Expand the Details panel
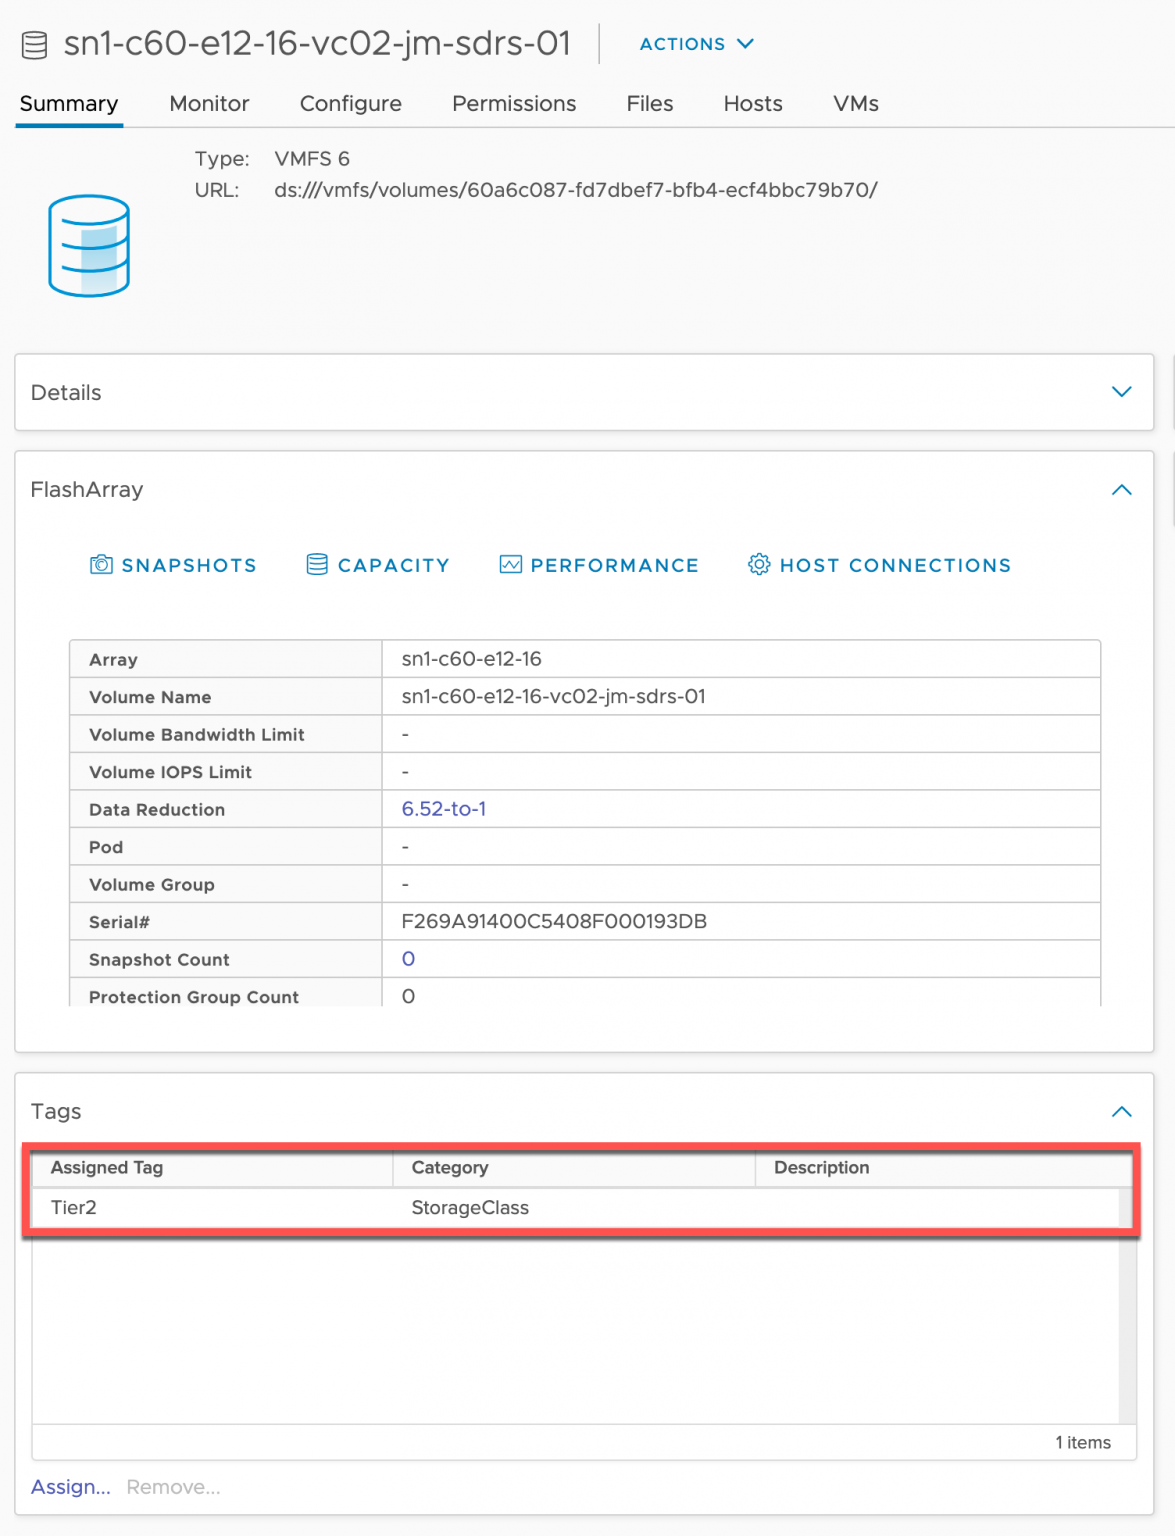This screenshot has width=1175, height=1536. click(1121, 392)
